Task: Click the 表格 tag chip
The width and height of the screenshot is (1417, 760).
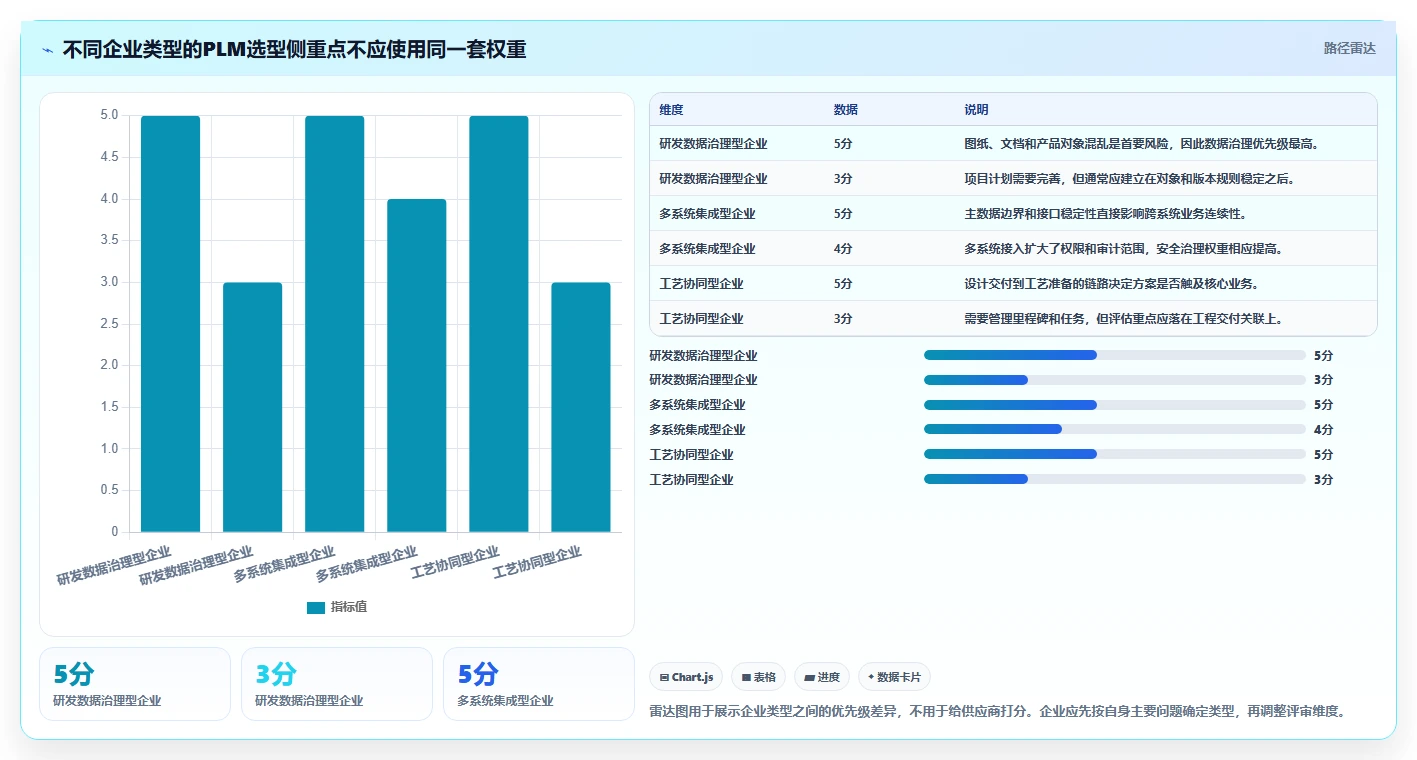Action: (x=759, y=677)
